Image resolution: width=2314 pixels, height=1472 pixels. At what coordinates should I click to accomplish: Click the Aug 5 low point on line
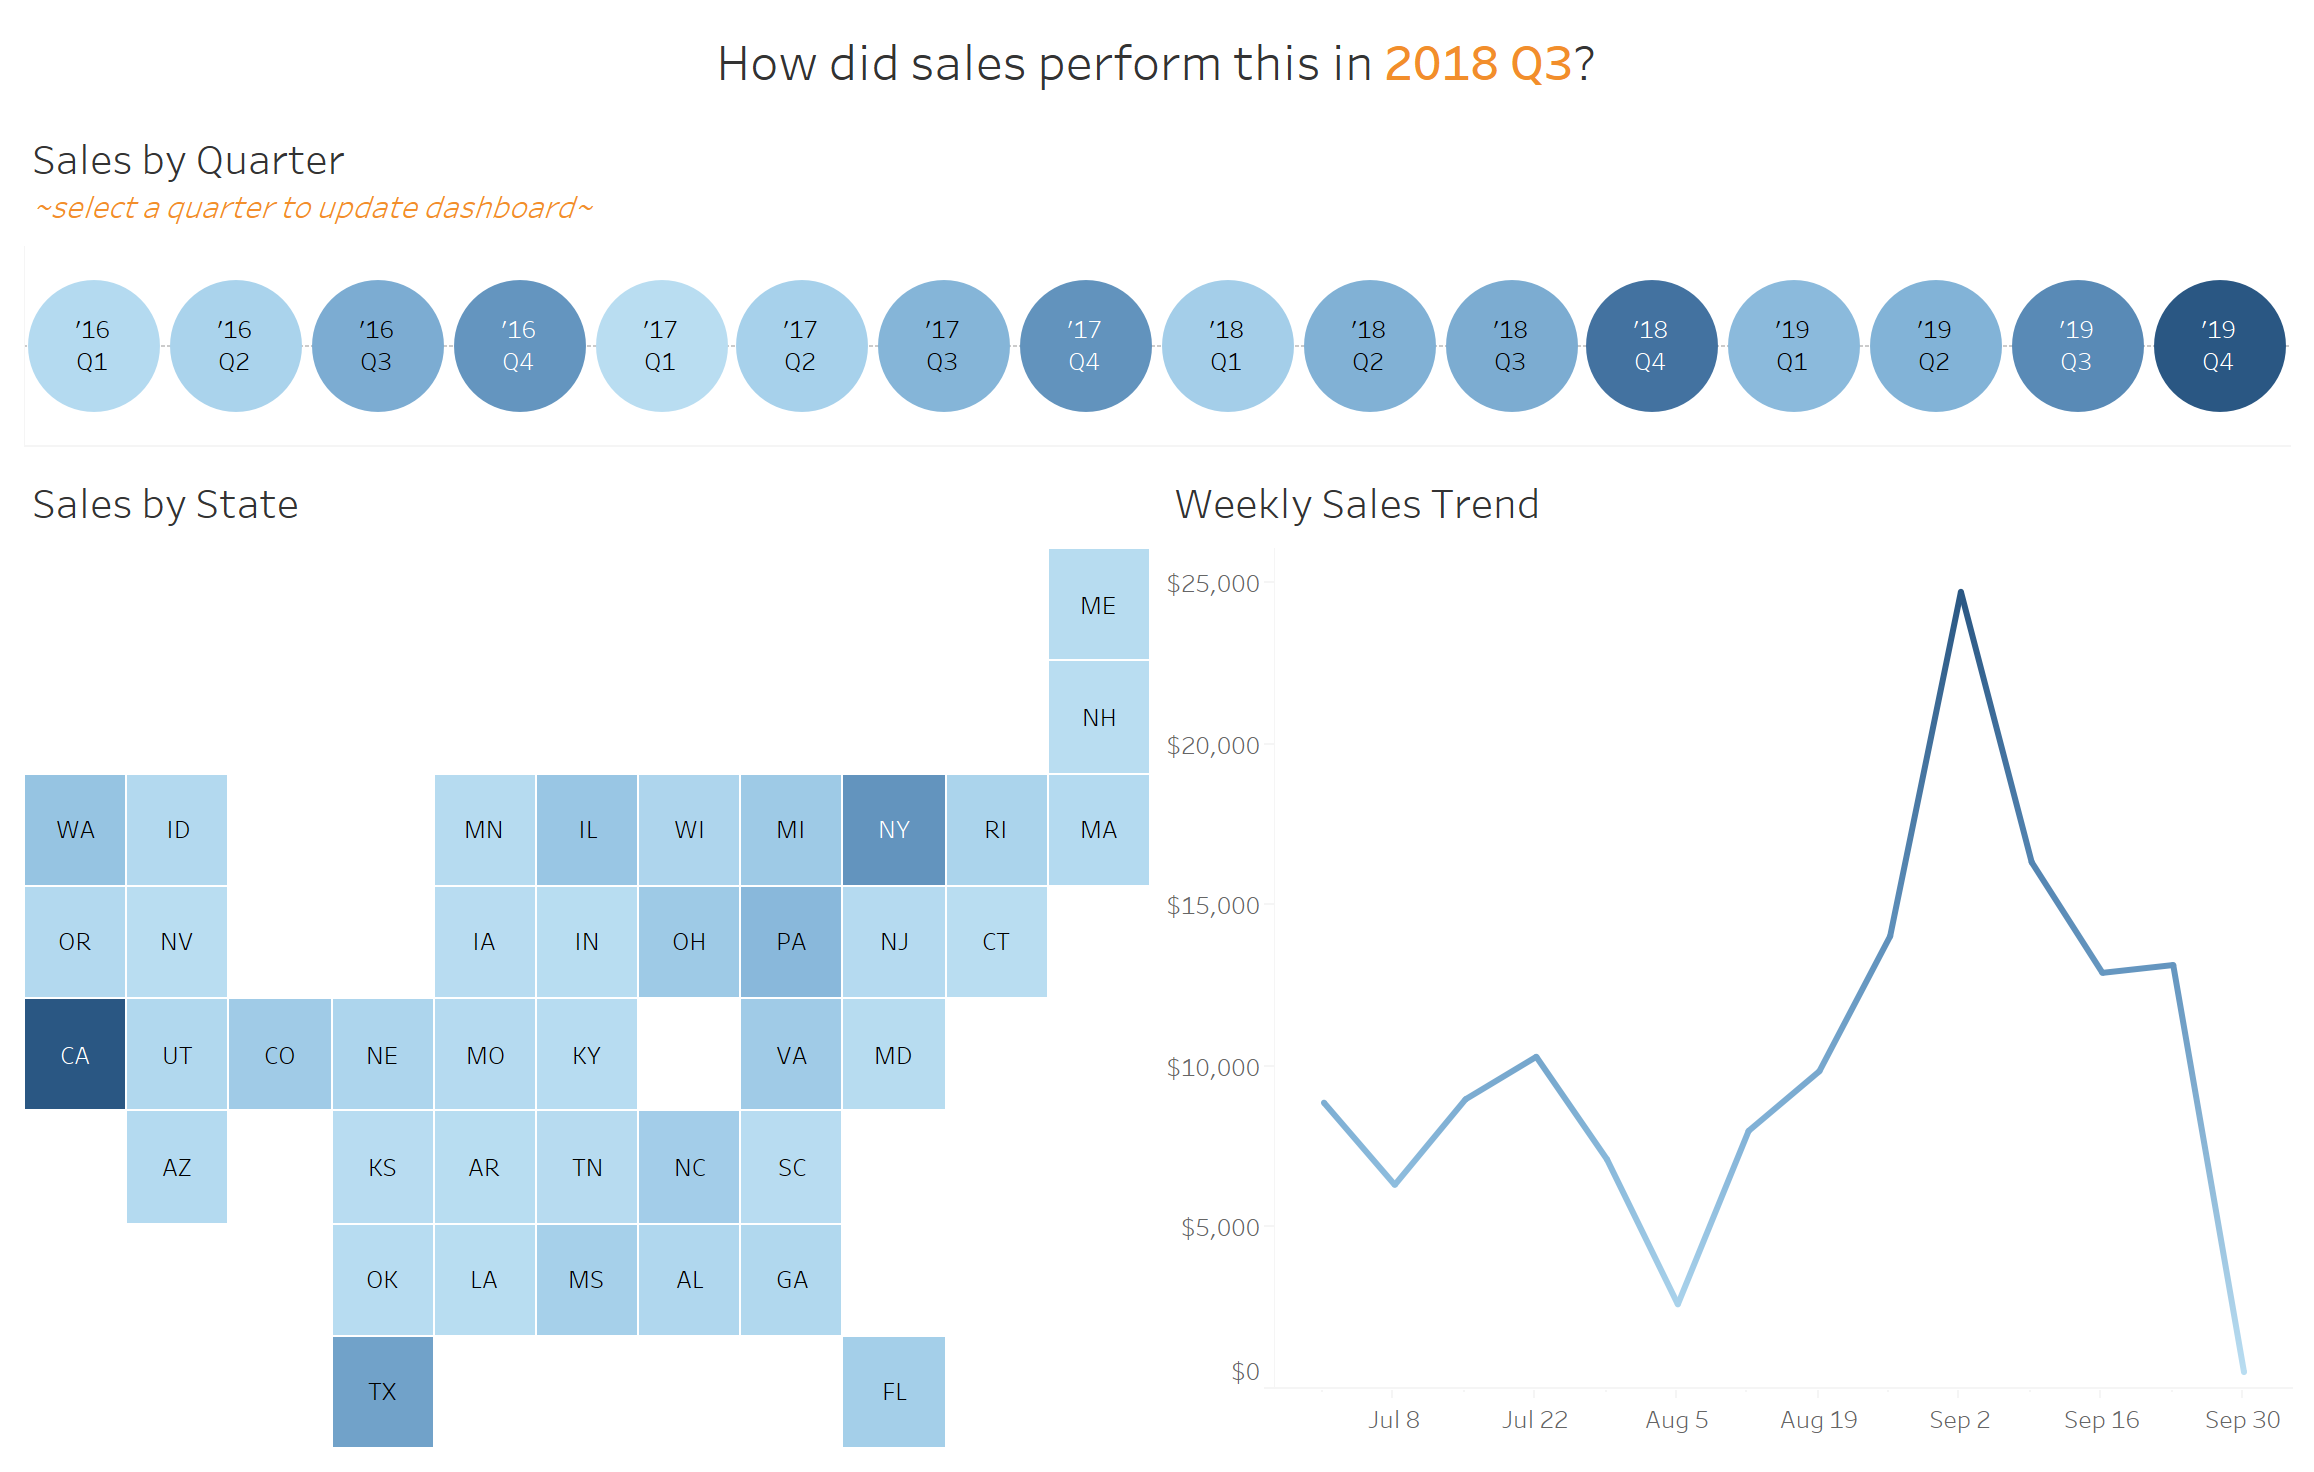click(1678, 1304)
